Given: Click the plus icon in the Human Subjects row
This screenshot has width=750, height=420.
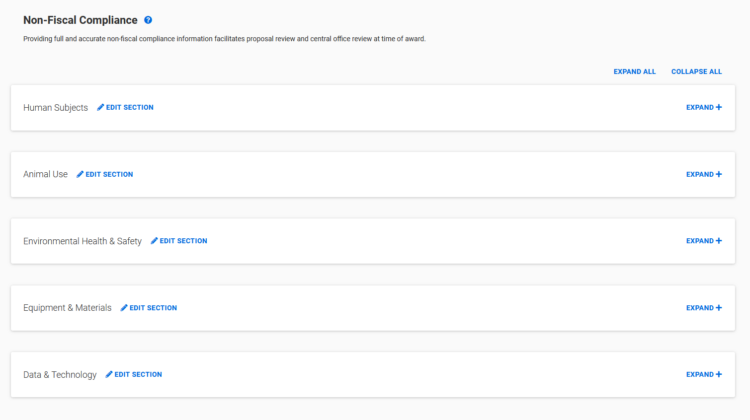Looking at the screenshot, I should pyautogui.click(x=719, y=107).
